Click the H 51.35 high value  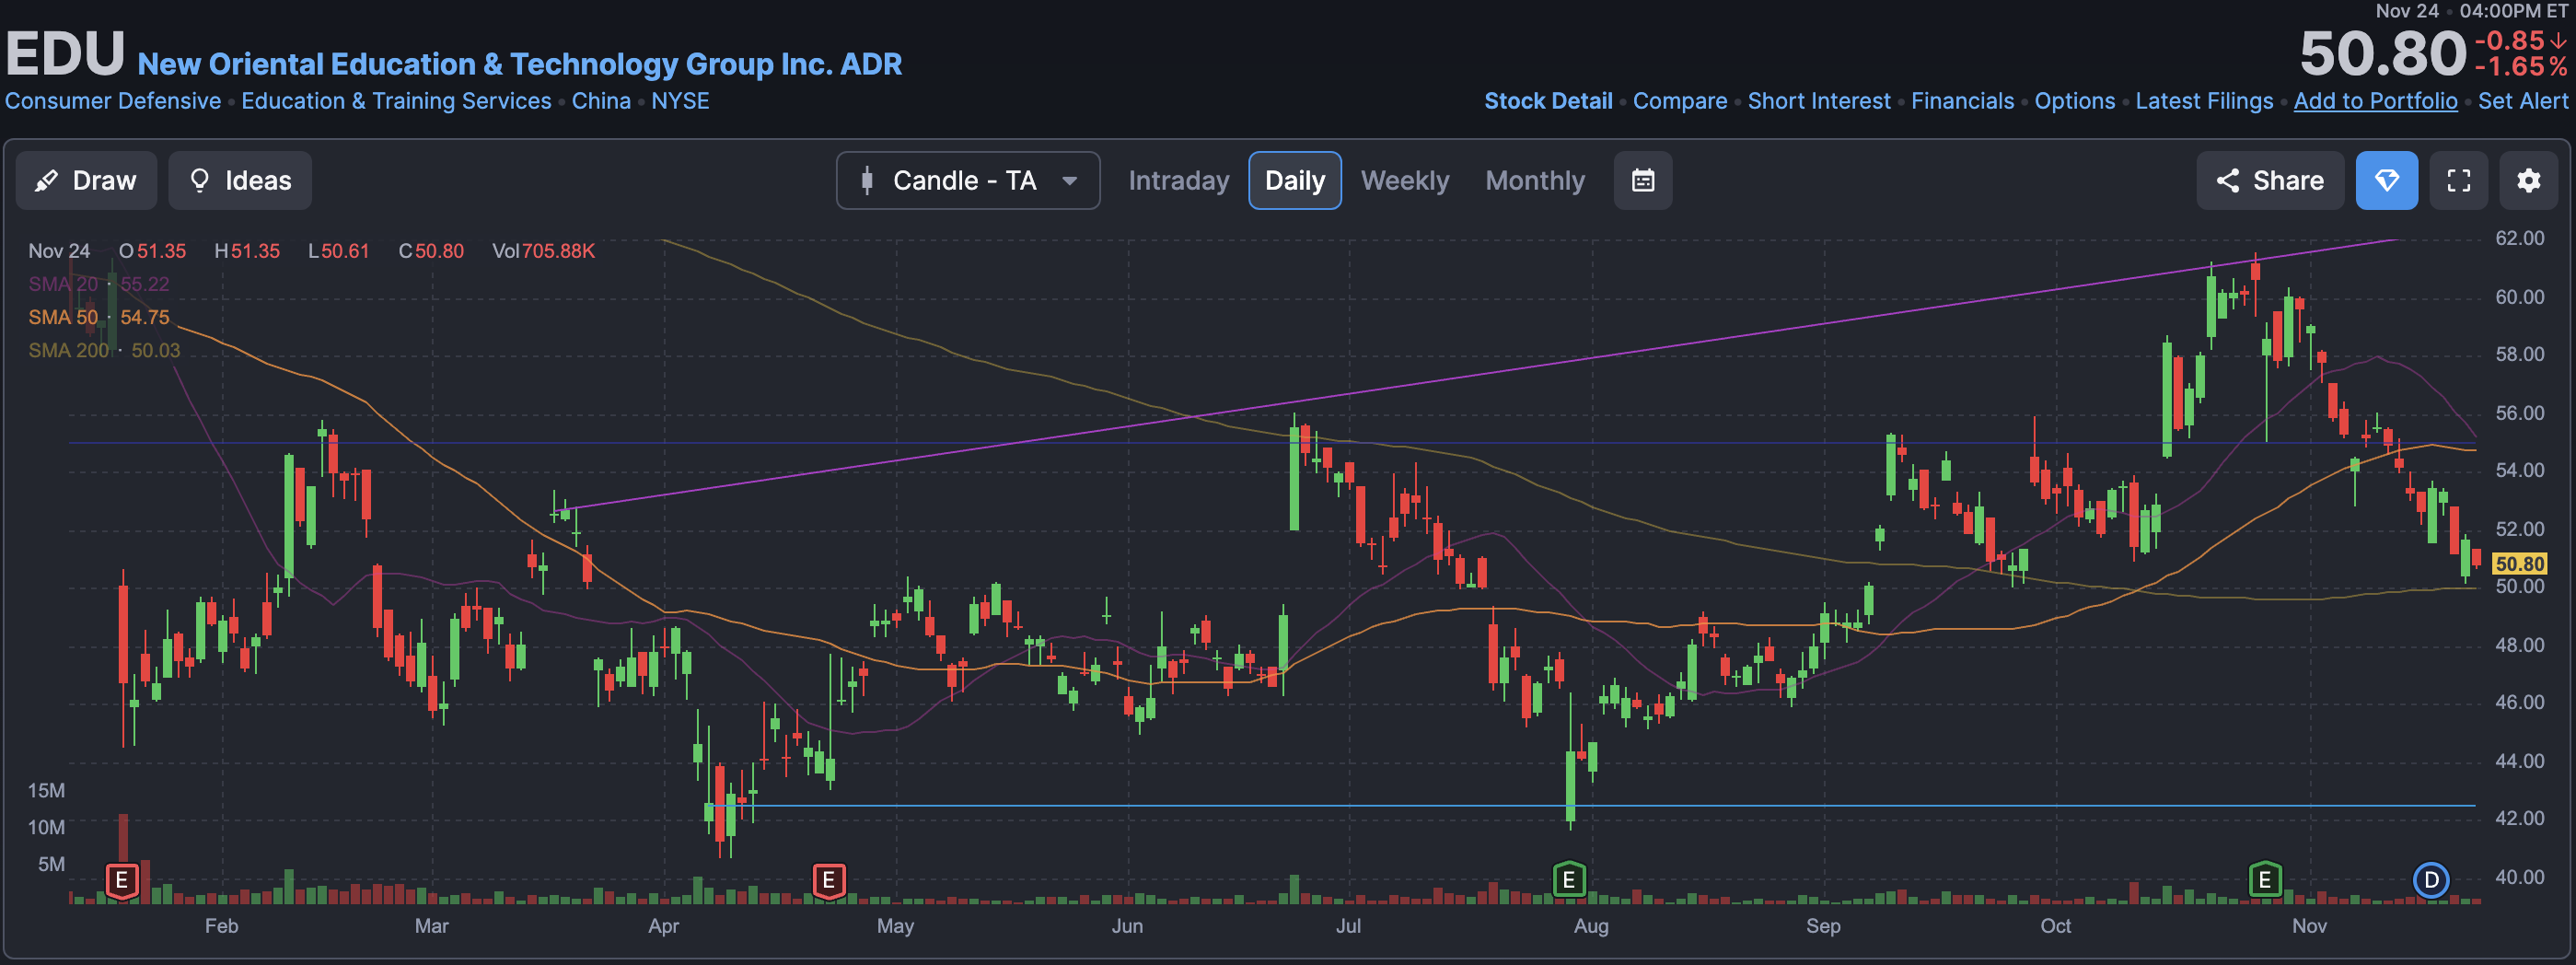coord(247,251)
